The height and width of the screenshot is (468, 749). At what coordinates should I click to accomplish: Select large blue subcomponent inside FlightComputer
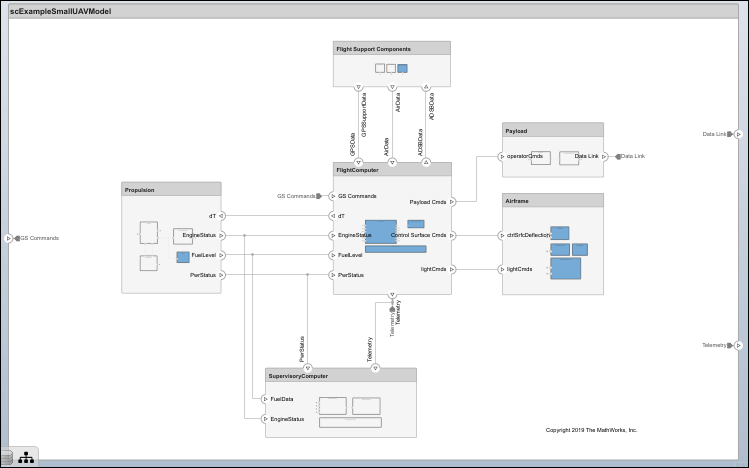(x=381, y=232)
